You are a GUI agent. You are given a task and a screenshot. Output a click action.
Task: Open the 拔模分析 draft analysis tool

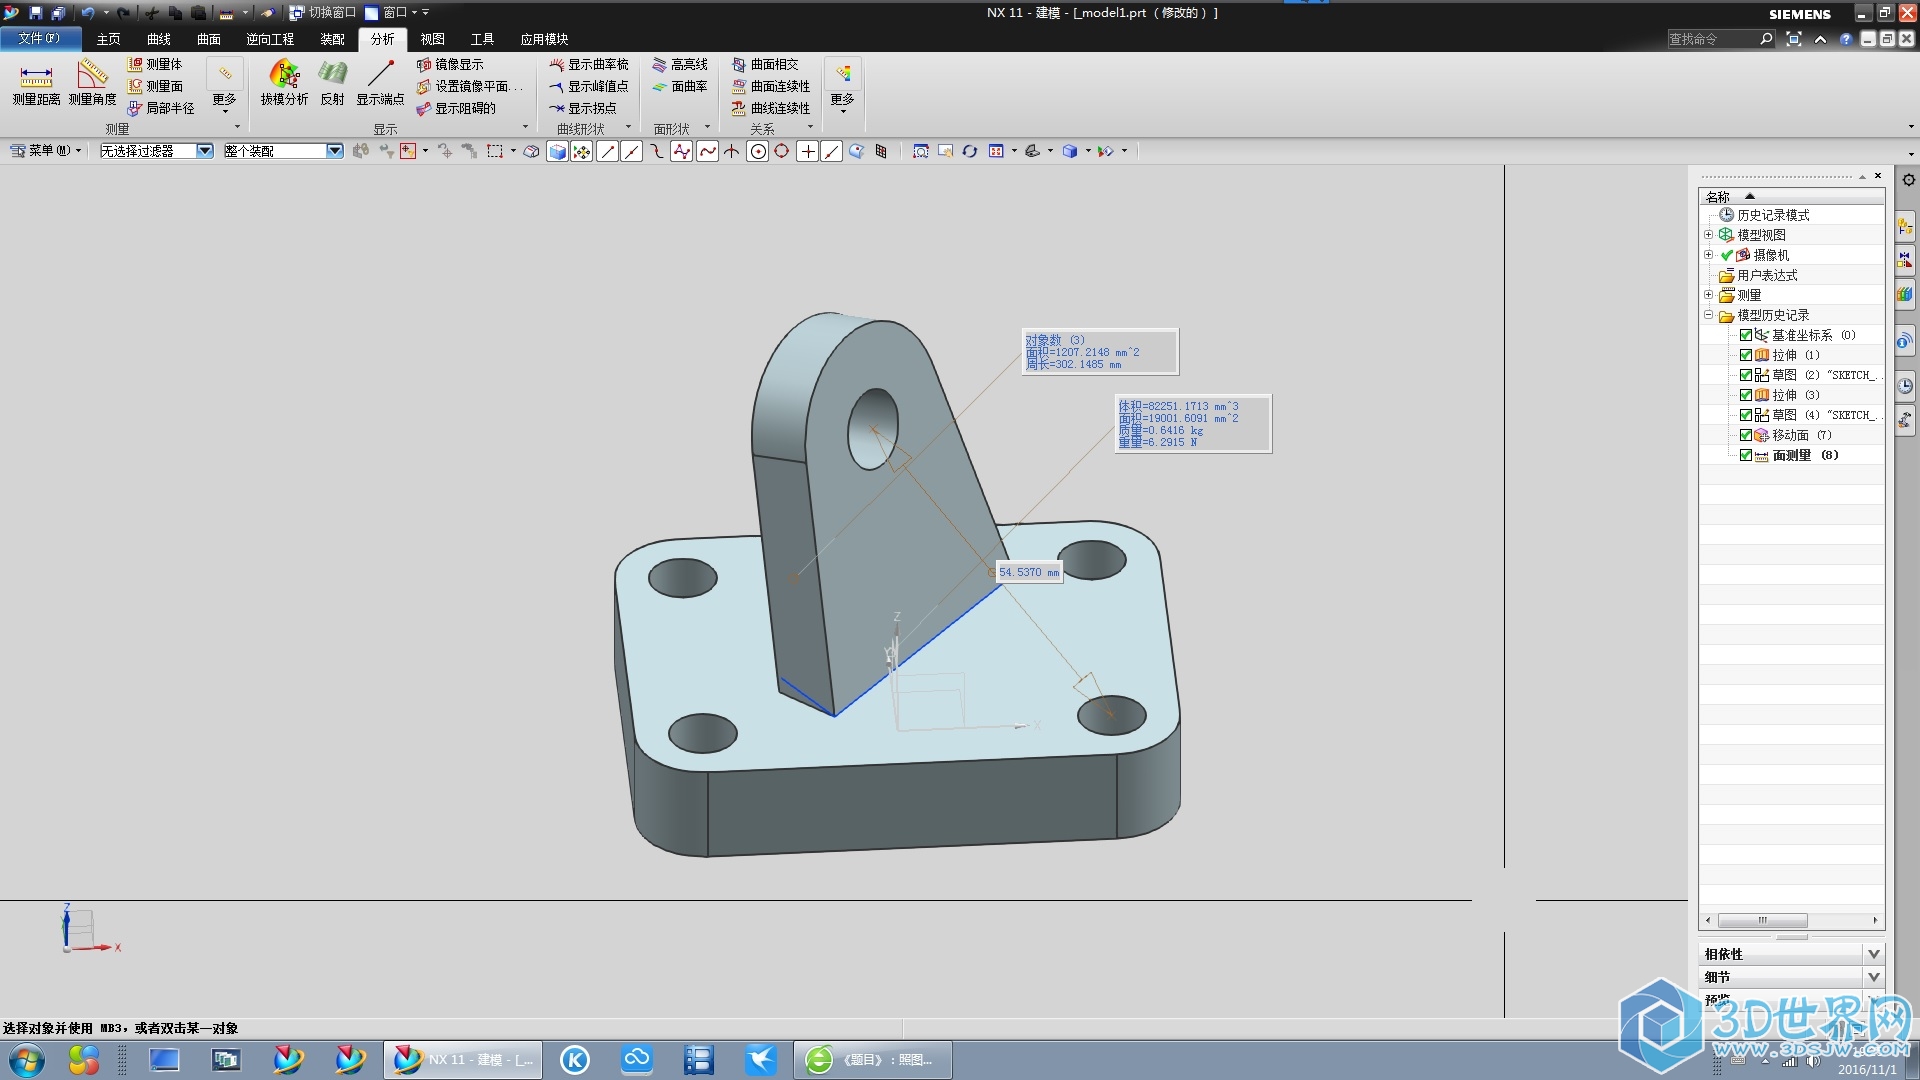coord(284,82)
